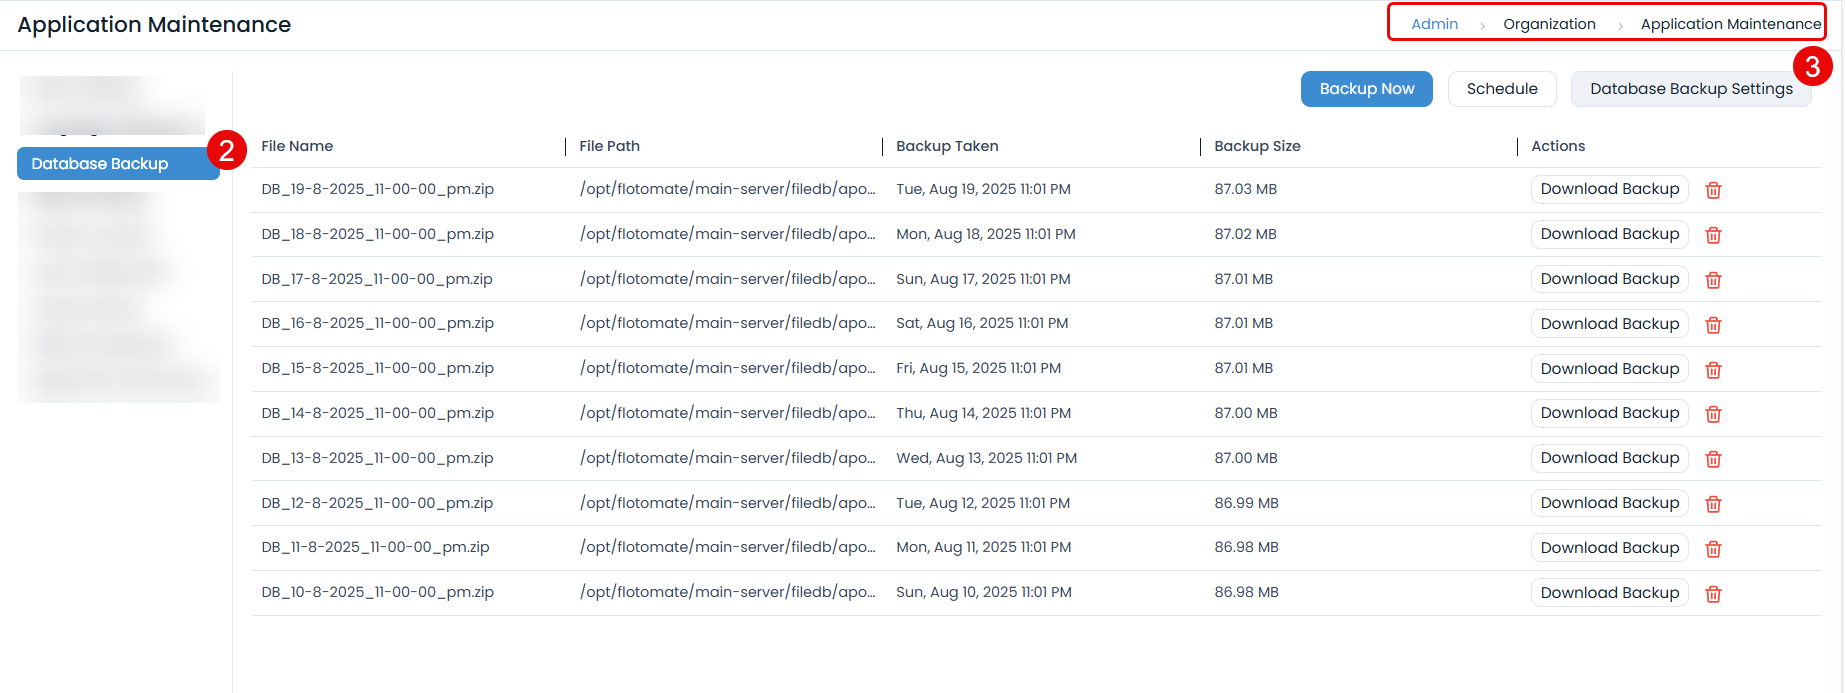Go to Admin breadcrumb link
Screen dimensions: 1845x693
pyautogui.click(x=1434, y=24)
